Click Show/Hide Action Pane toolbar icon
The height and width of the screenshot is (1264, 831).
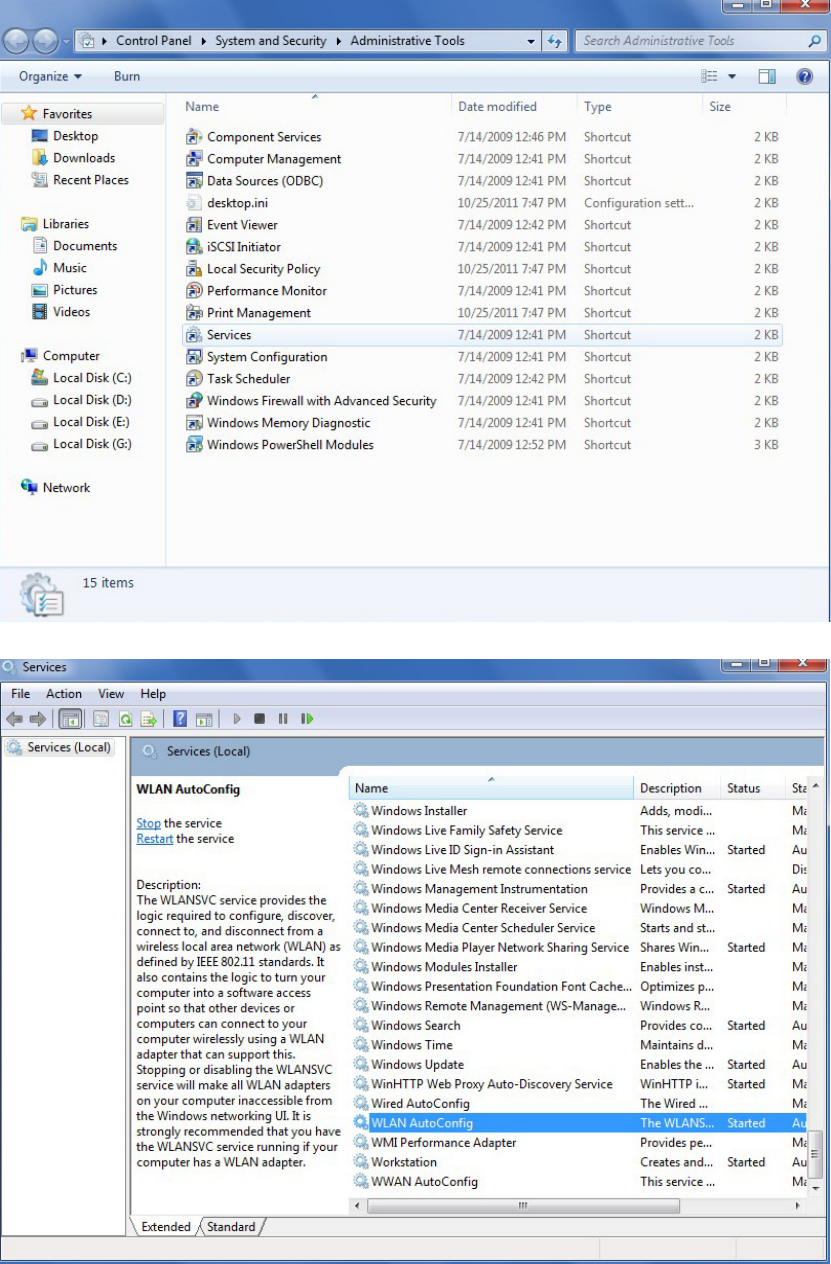pos(203,719)
